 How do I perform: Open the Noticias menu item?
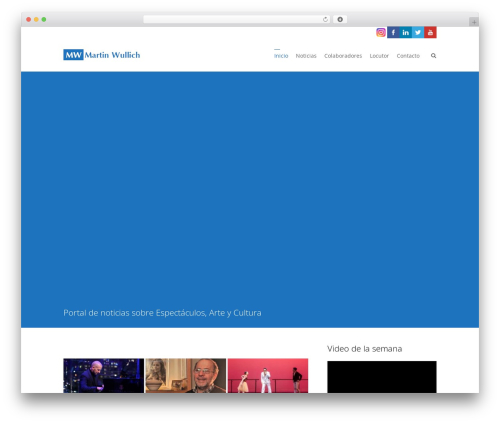[x=306, y=56]
